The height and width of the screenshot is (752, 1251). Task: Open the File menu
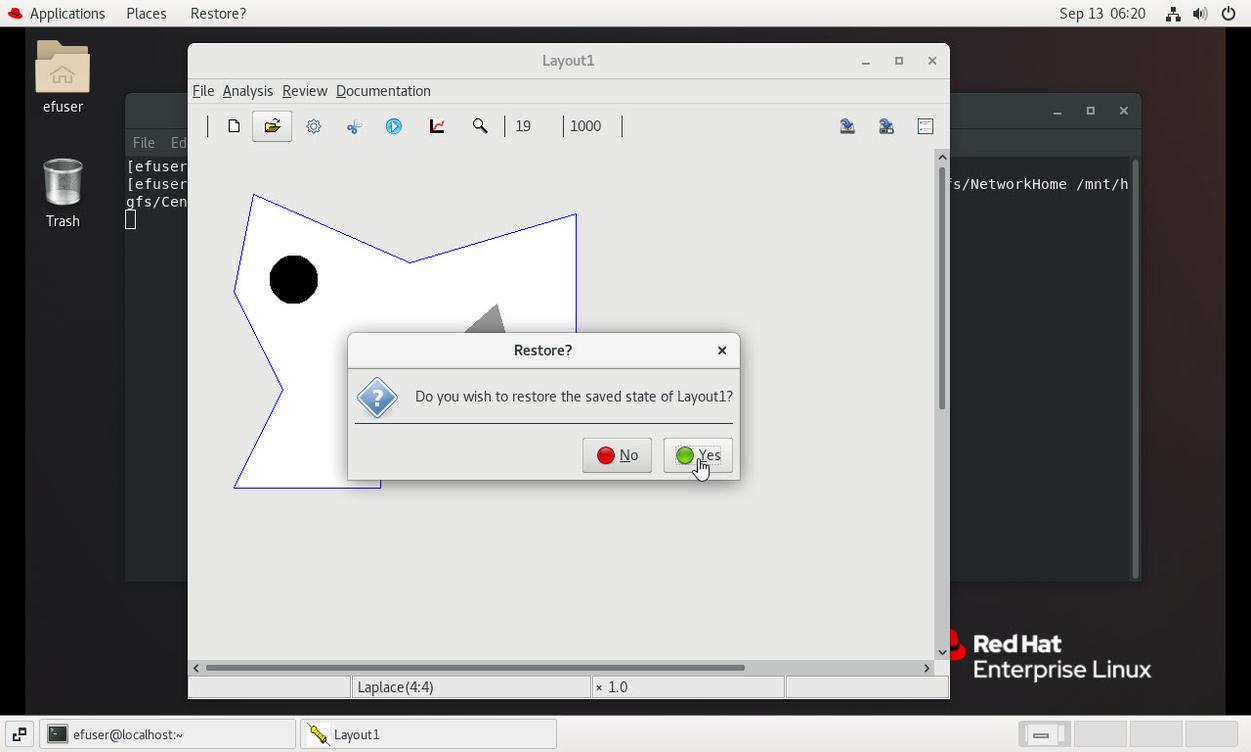pos(203,91)
